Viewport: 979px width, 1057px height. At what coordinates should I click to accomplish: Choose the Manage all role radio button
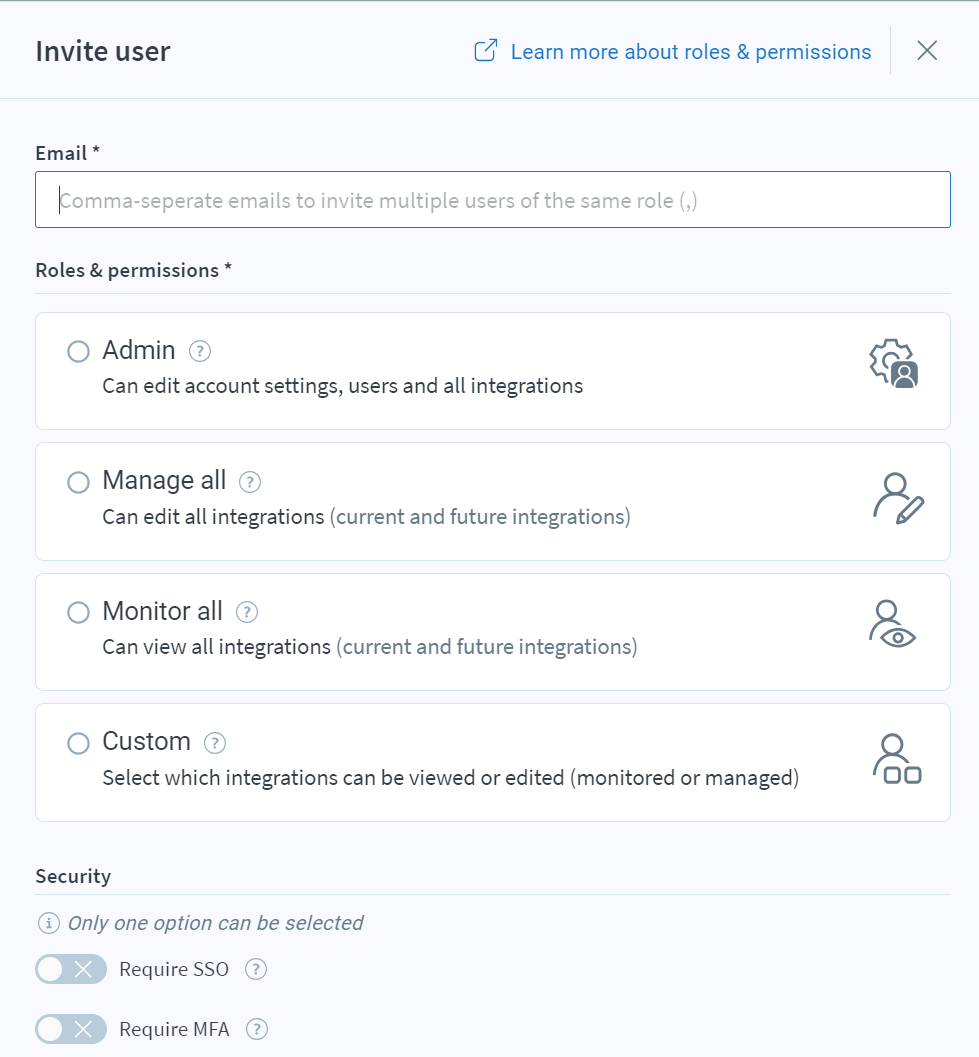click(x=78, y=482)
